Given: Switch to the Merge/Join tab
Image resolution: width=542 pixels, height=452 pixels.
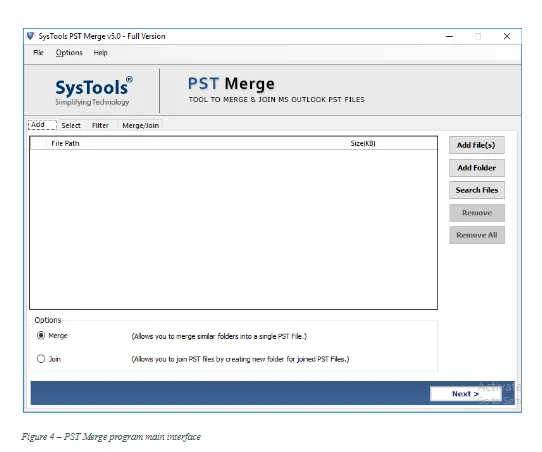Looking at the screenshot, I should [x=140, y=125].
